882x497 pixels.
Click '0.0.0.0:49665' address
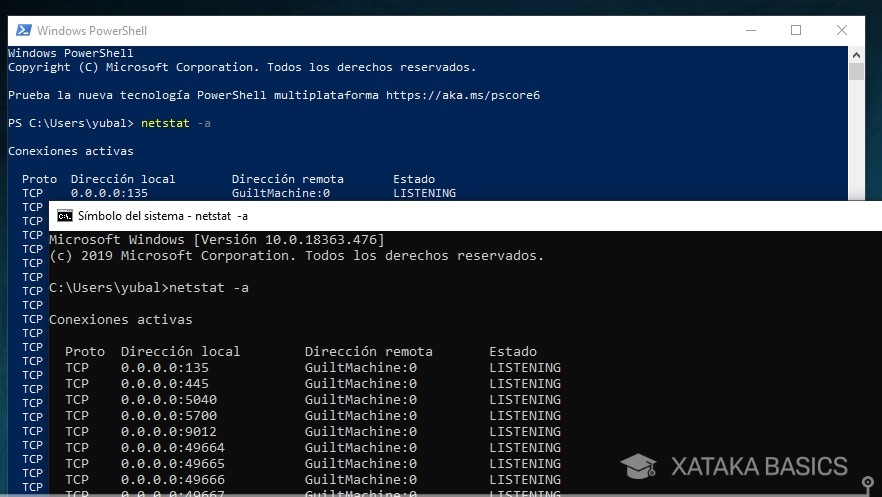(173, 464)
